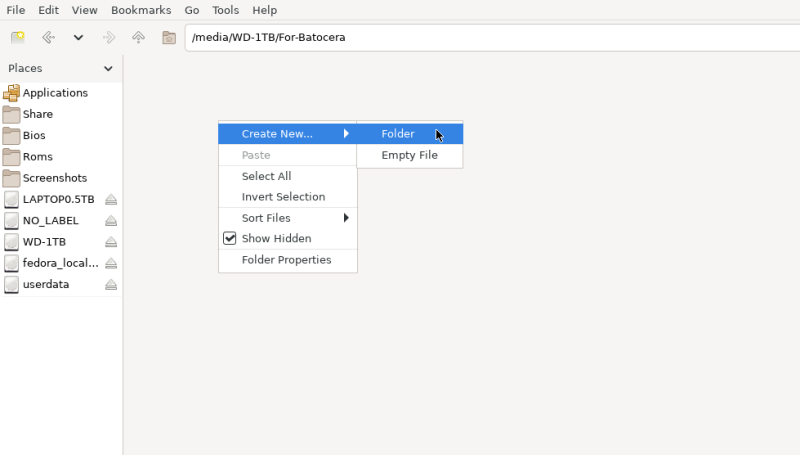Open the View menu
Viewport: 800px width, 455px height.
pyautogui.click(x=84, y=10)
